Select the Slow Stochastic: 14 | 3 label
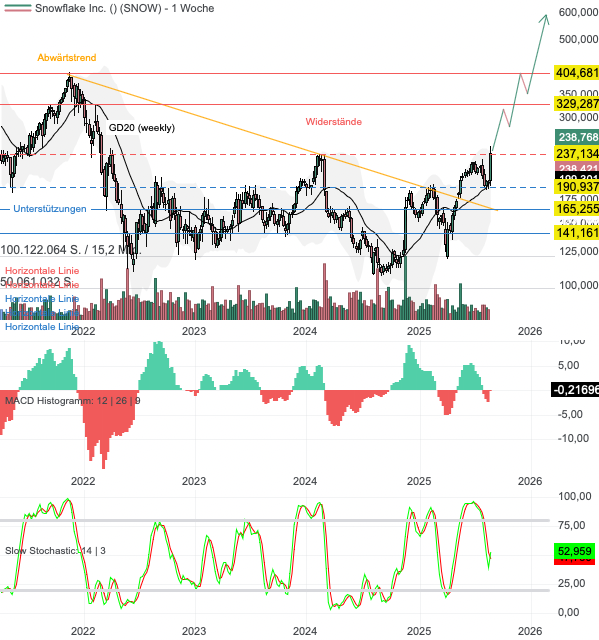This screenshot has height=640, width=599. click(55, 551)
